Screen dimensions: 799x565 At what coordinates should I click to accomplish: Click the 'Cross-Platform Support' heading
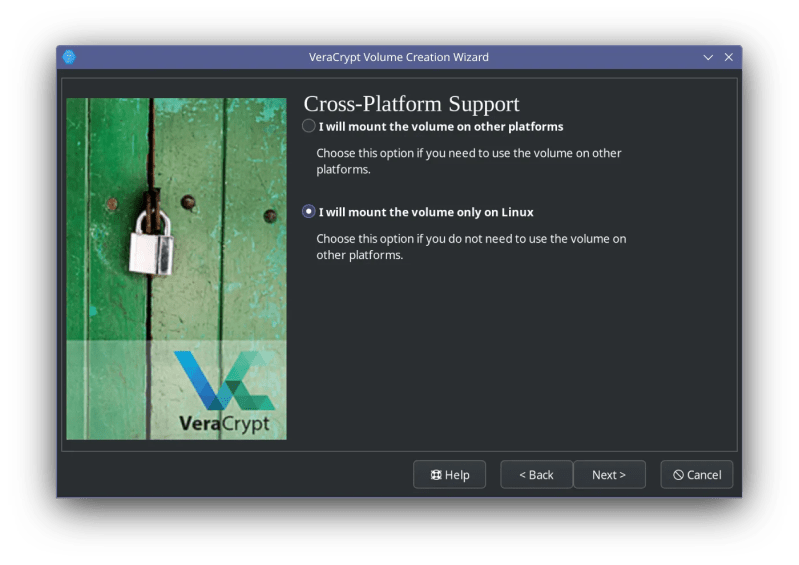tap(411, 104)
